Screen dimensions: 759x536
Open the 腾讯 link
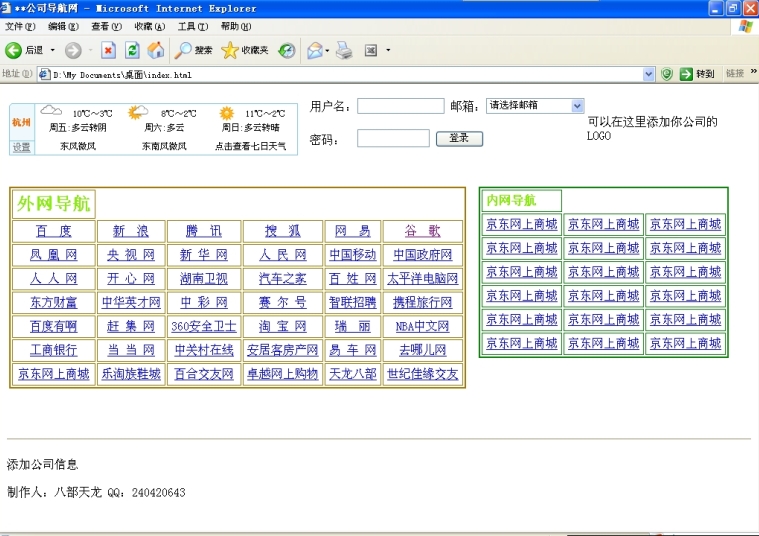[204, 231]
